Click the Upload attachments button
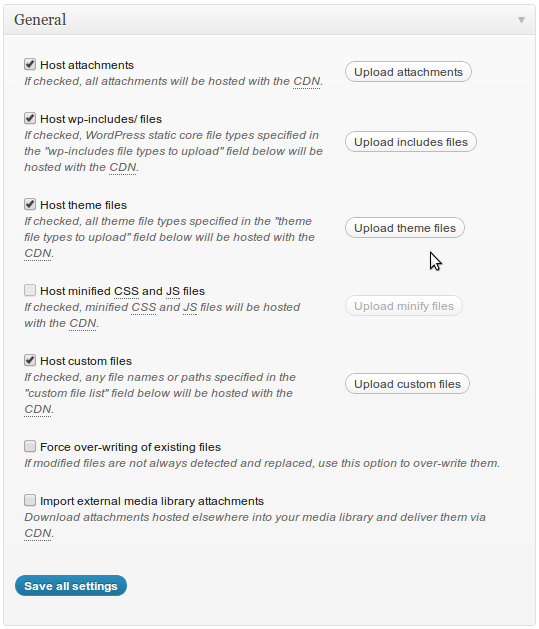 click(408, 72)
